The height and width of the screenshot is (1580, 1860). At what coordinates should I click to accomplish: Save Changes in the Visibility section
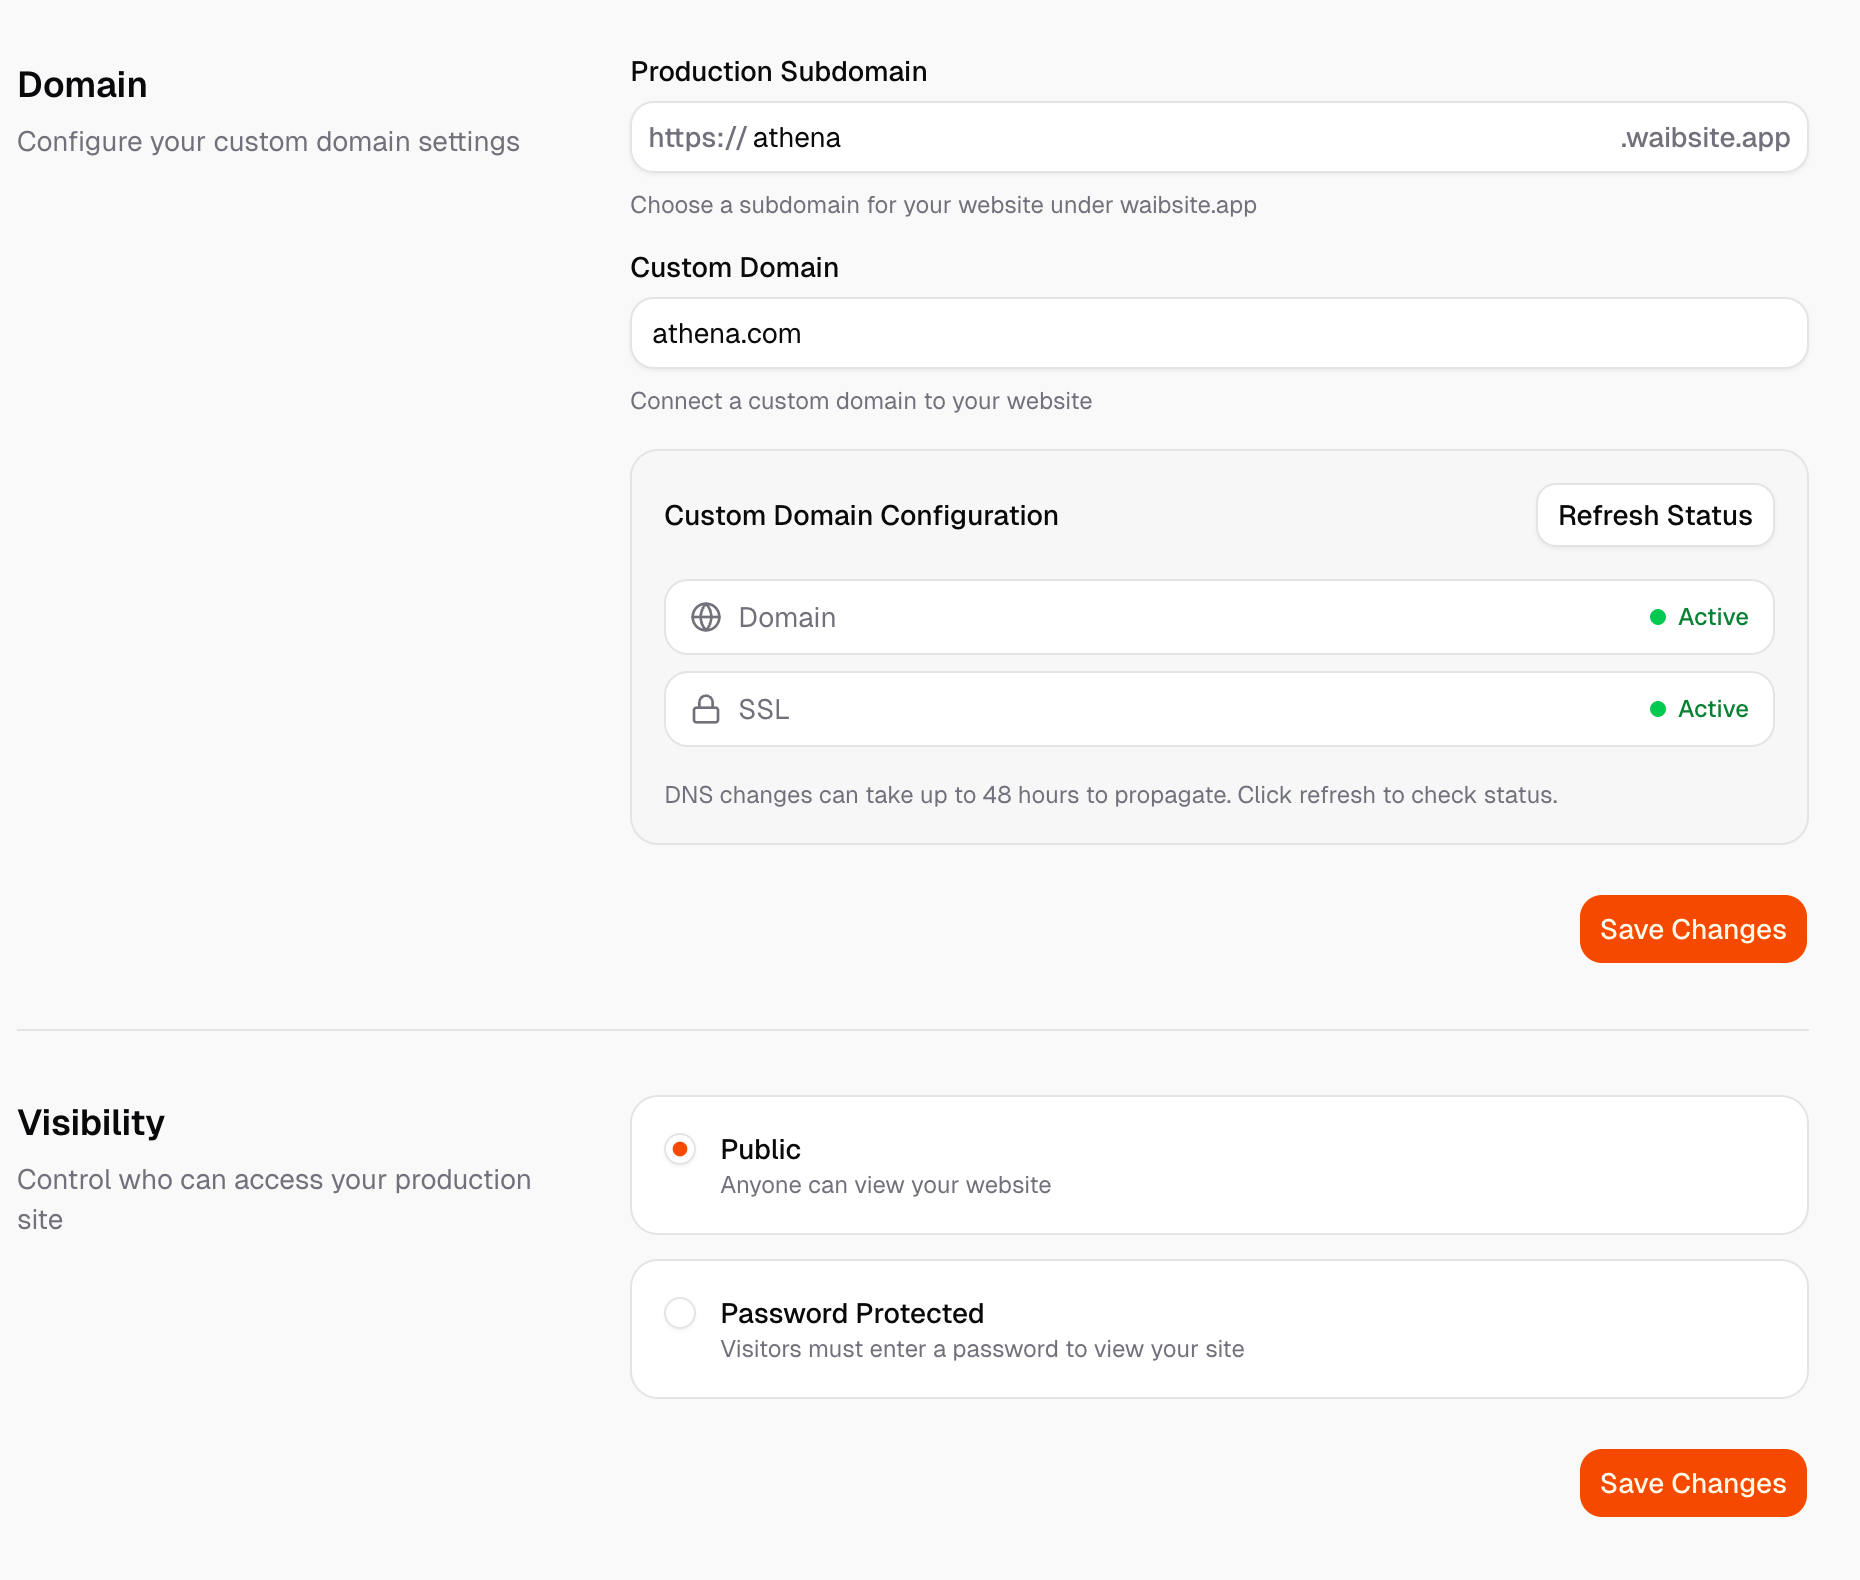click(x=1692, y=1483)
